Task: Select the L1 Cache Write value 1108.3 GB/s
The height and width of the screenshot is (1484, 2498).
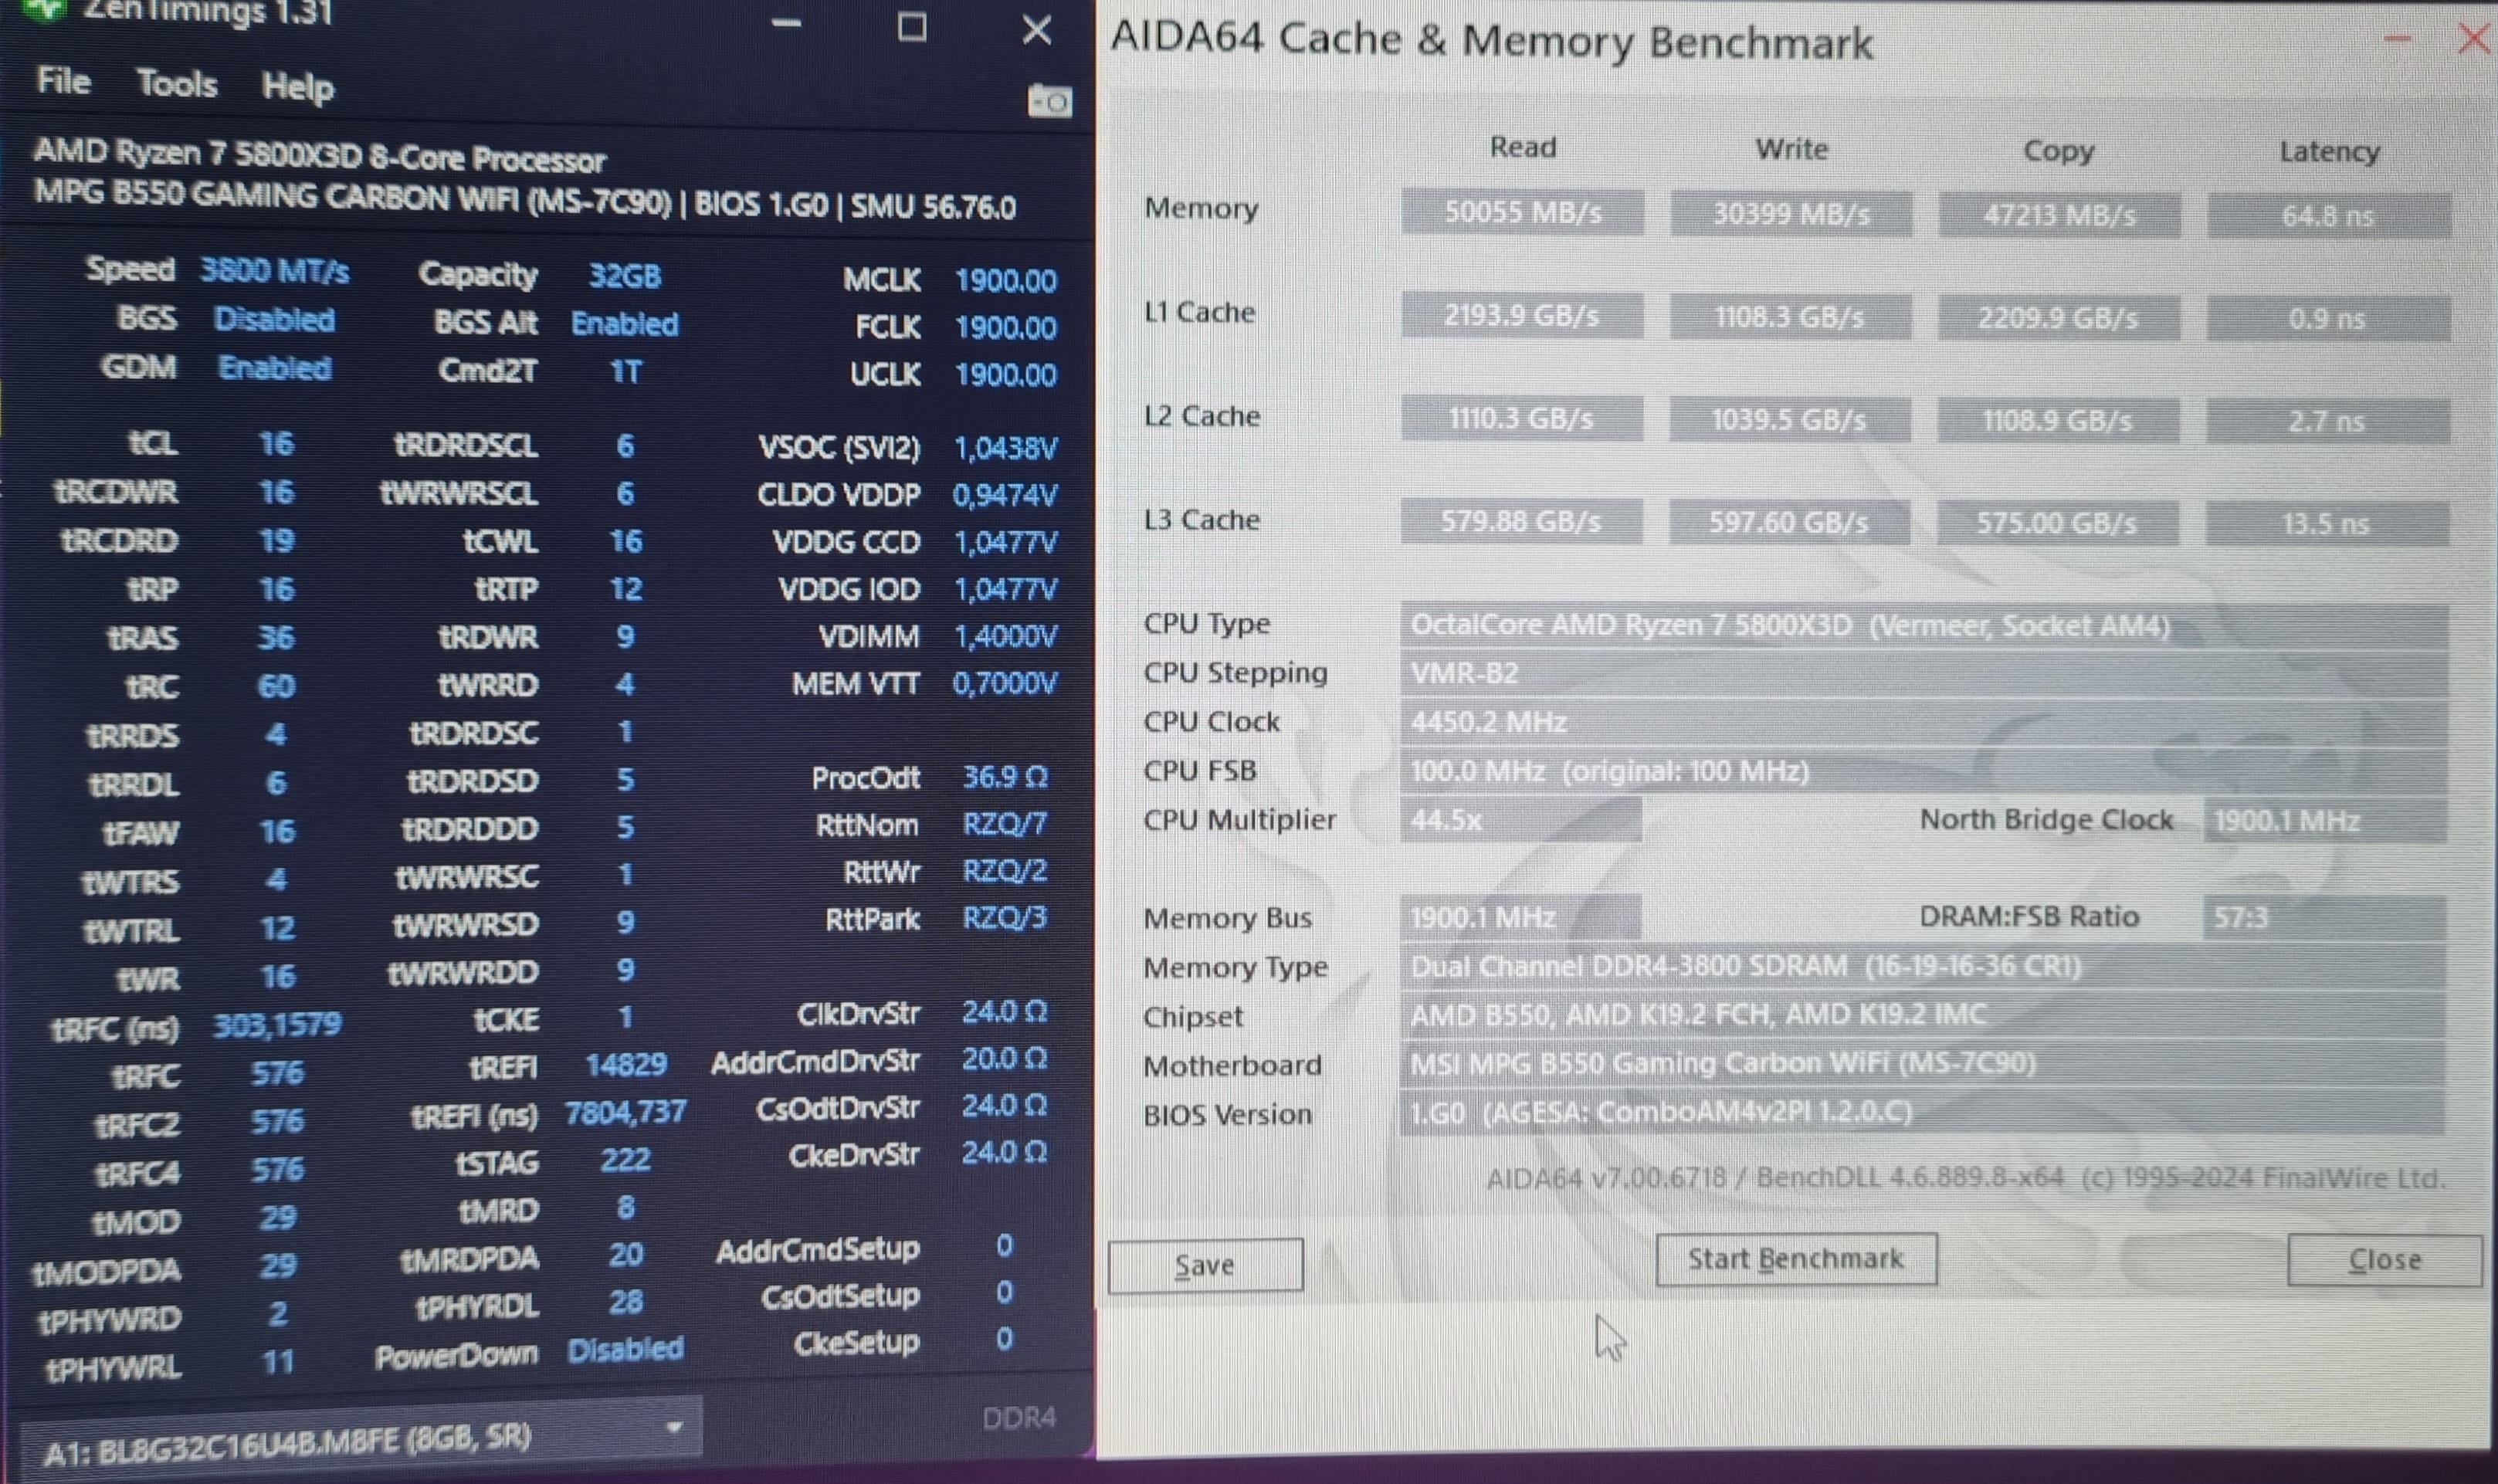Action: pyautogui.click(x=1790, y=318)
